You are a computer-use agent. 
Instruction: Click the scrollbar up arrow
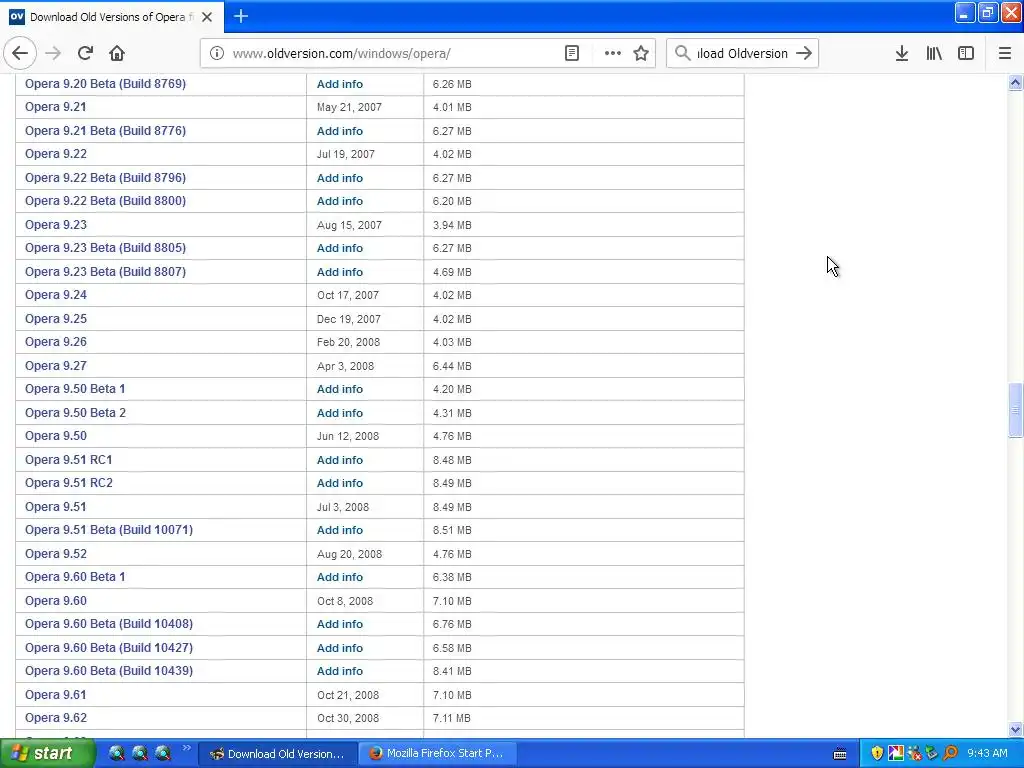click(x=1015, y=82)
